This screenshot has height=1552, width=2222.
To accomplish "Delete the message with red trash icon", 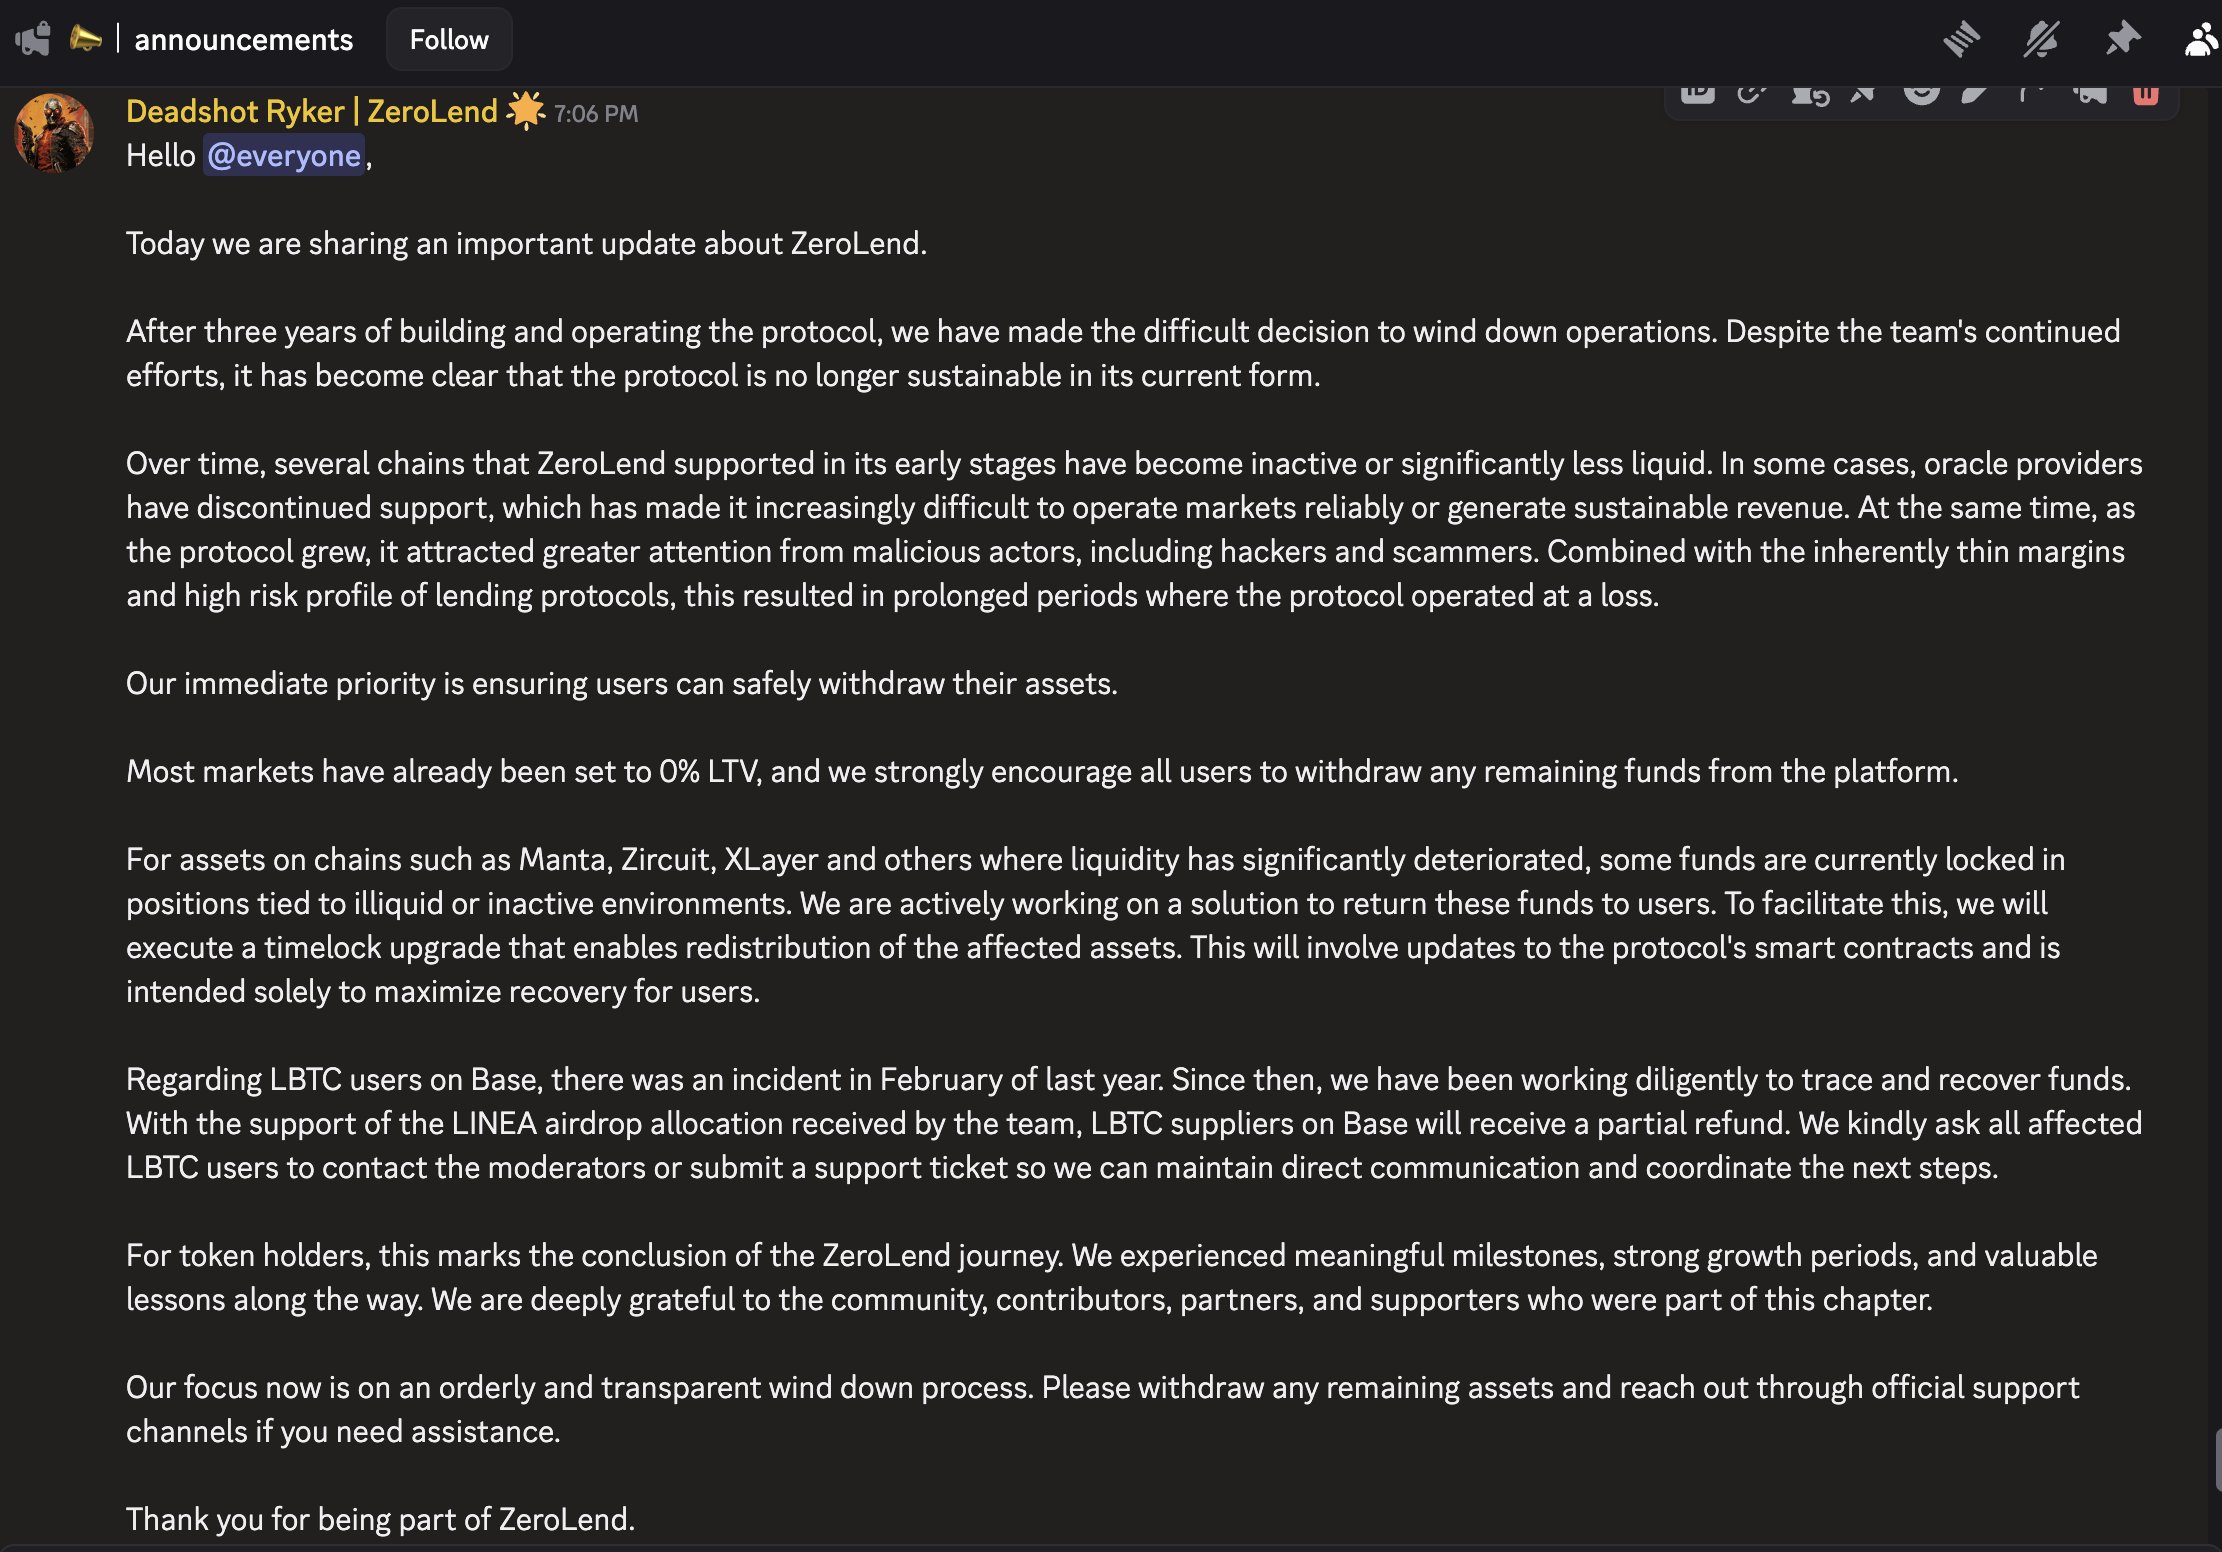I will click(x=2145, y=95).
